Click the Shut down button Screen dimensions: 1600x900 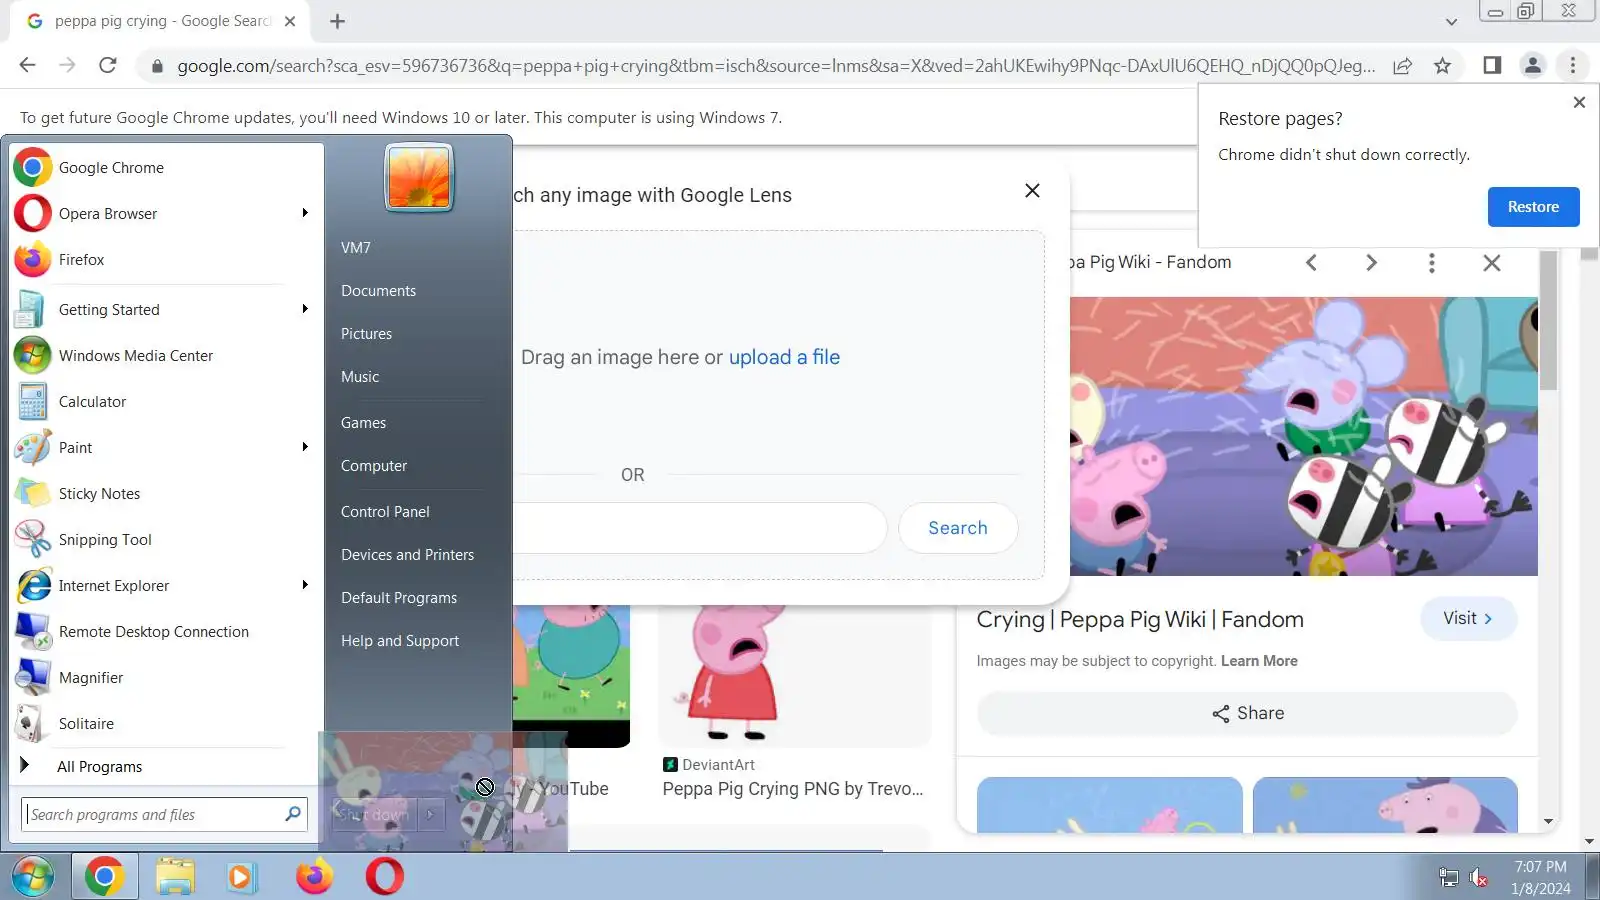click(374, 815)
